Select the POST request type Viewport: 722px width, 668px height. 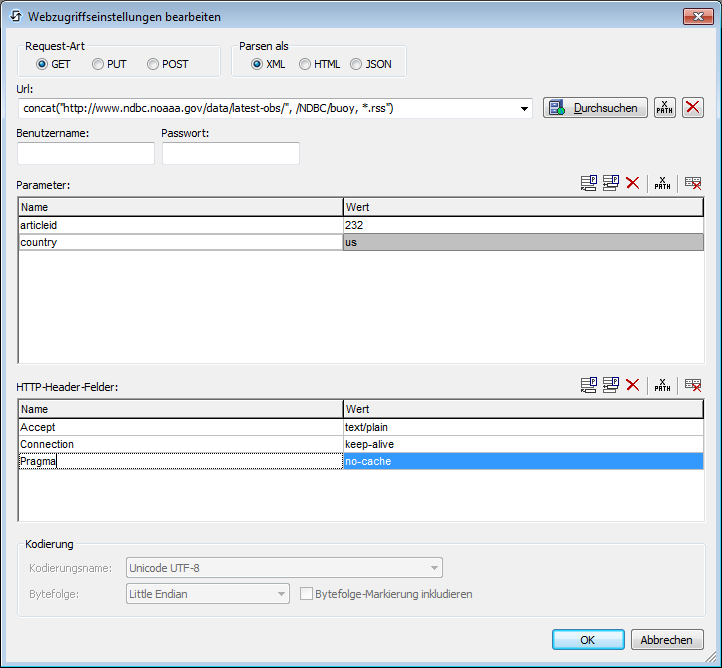click(153, 64)
